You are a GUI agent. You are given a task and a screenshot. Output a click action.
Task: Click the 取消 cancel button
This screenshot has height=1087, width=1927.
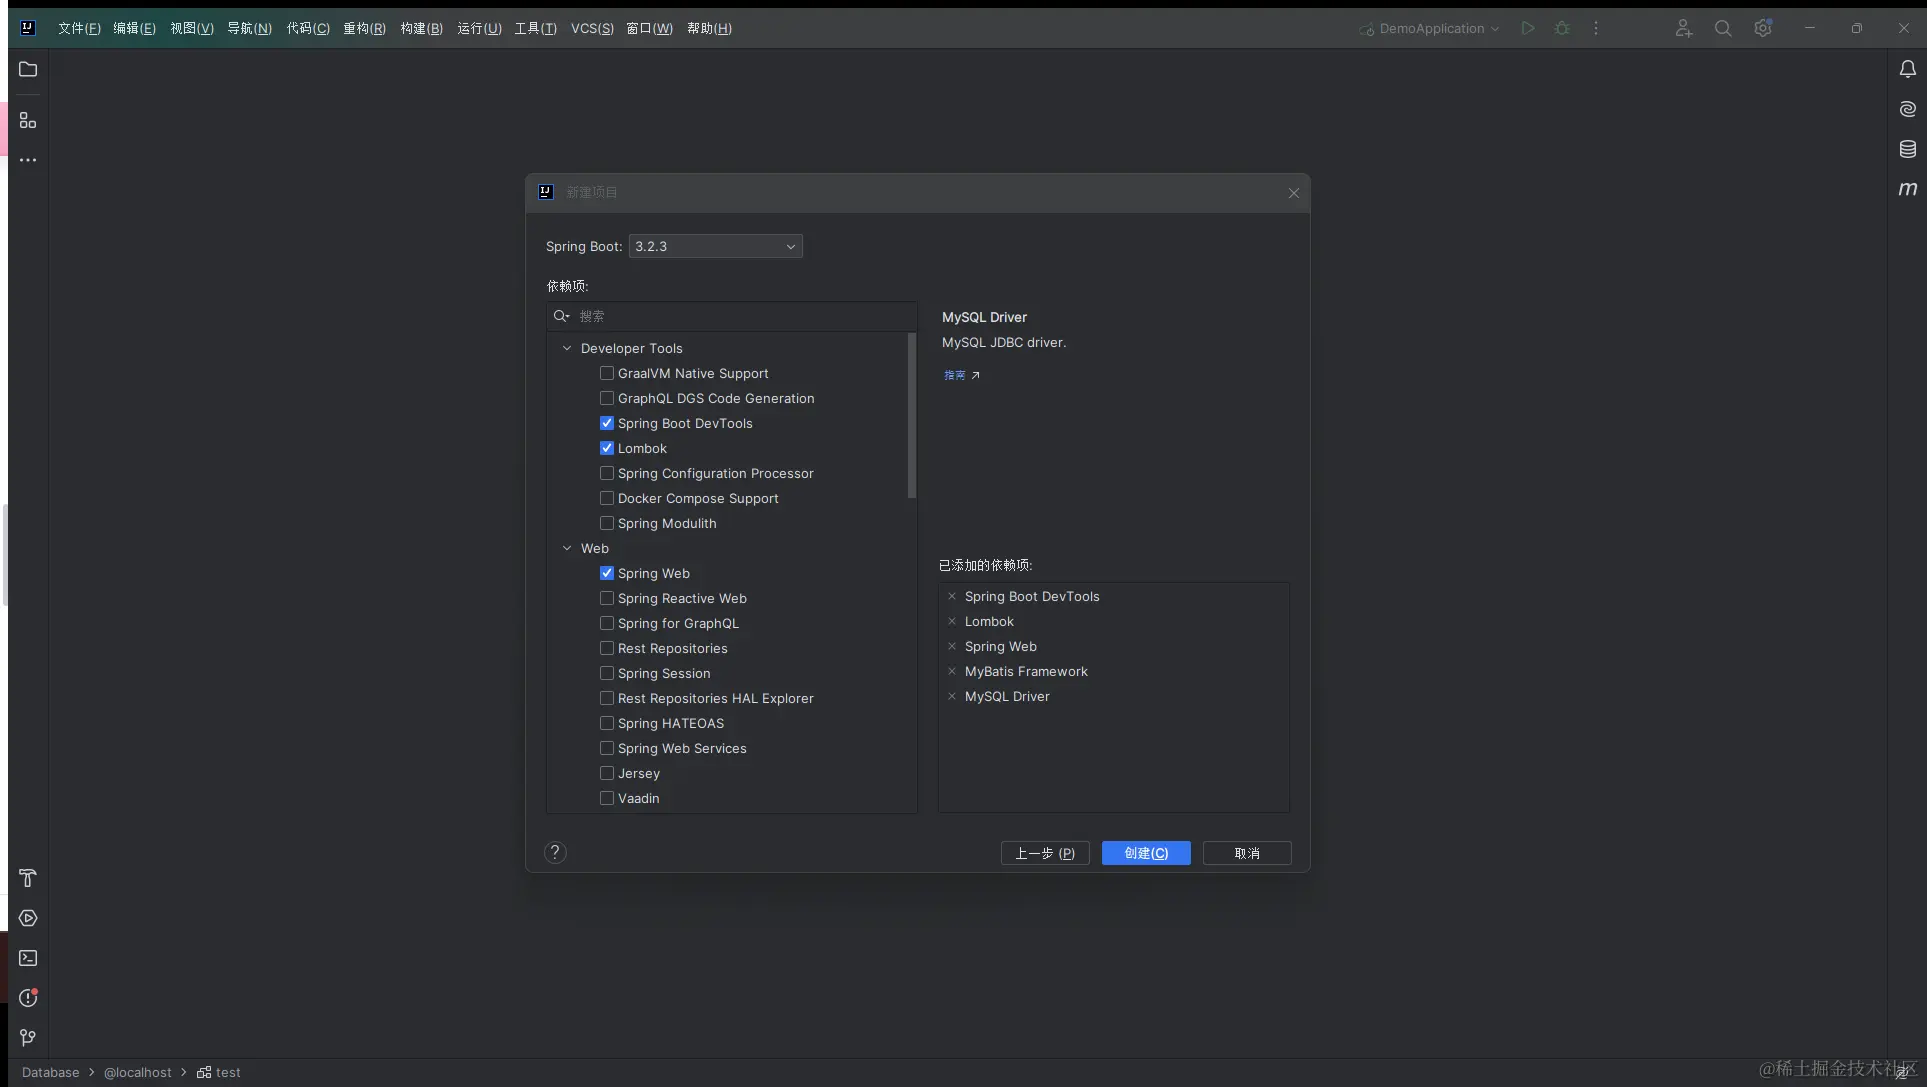[x=1247, y=853]
